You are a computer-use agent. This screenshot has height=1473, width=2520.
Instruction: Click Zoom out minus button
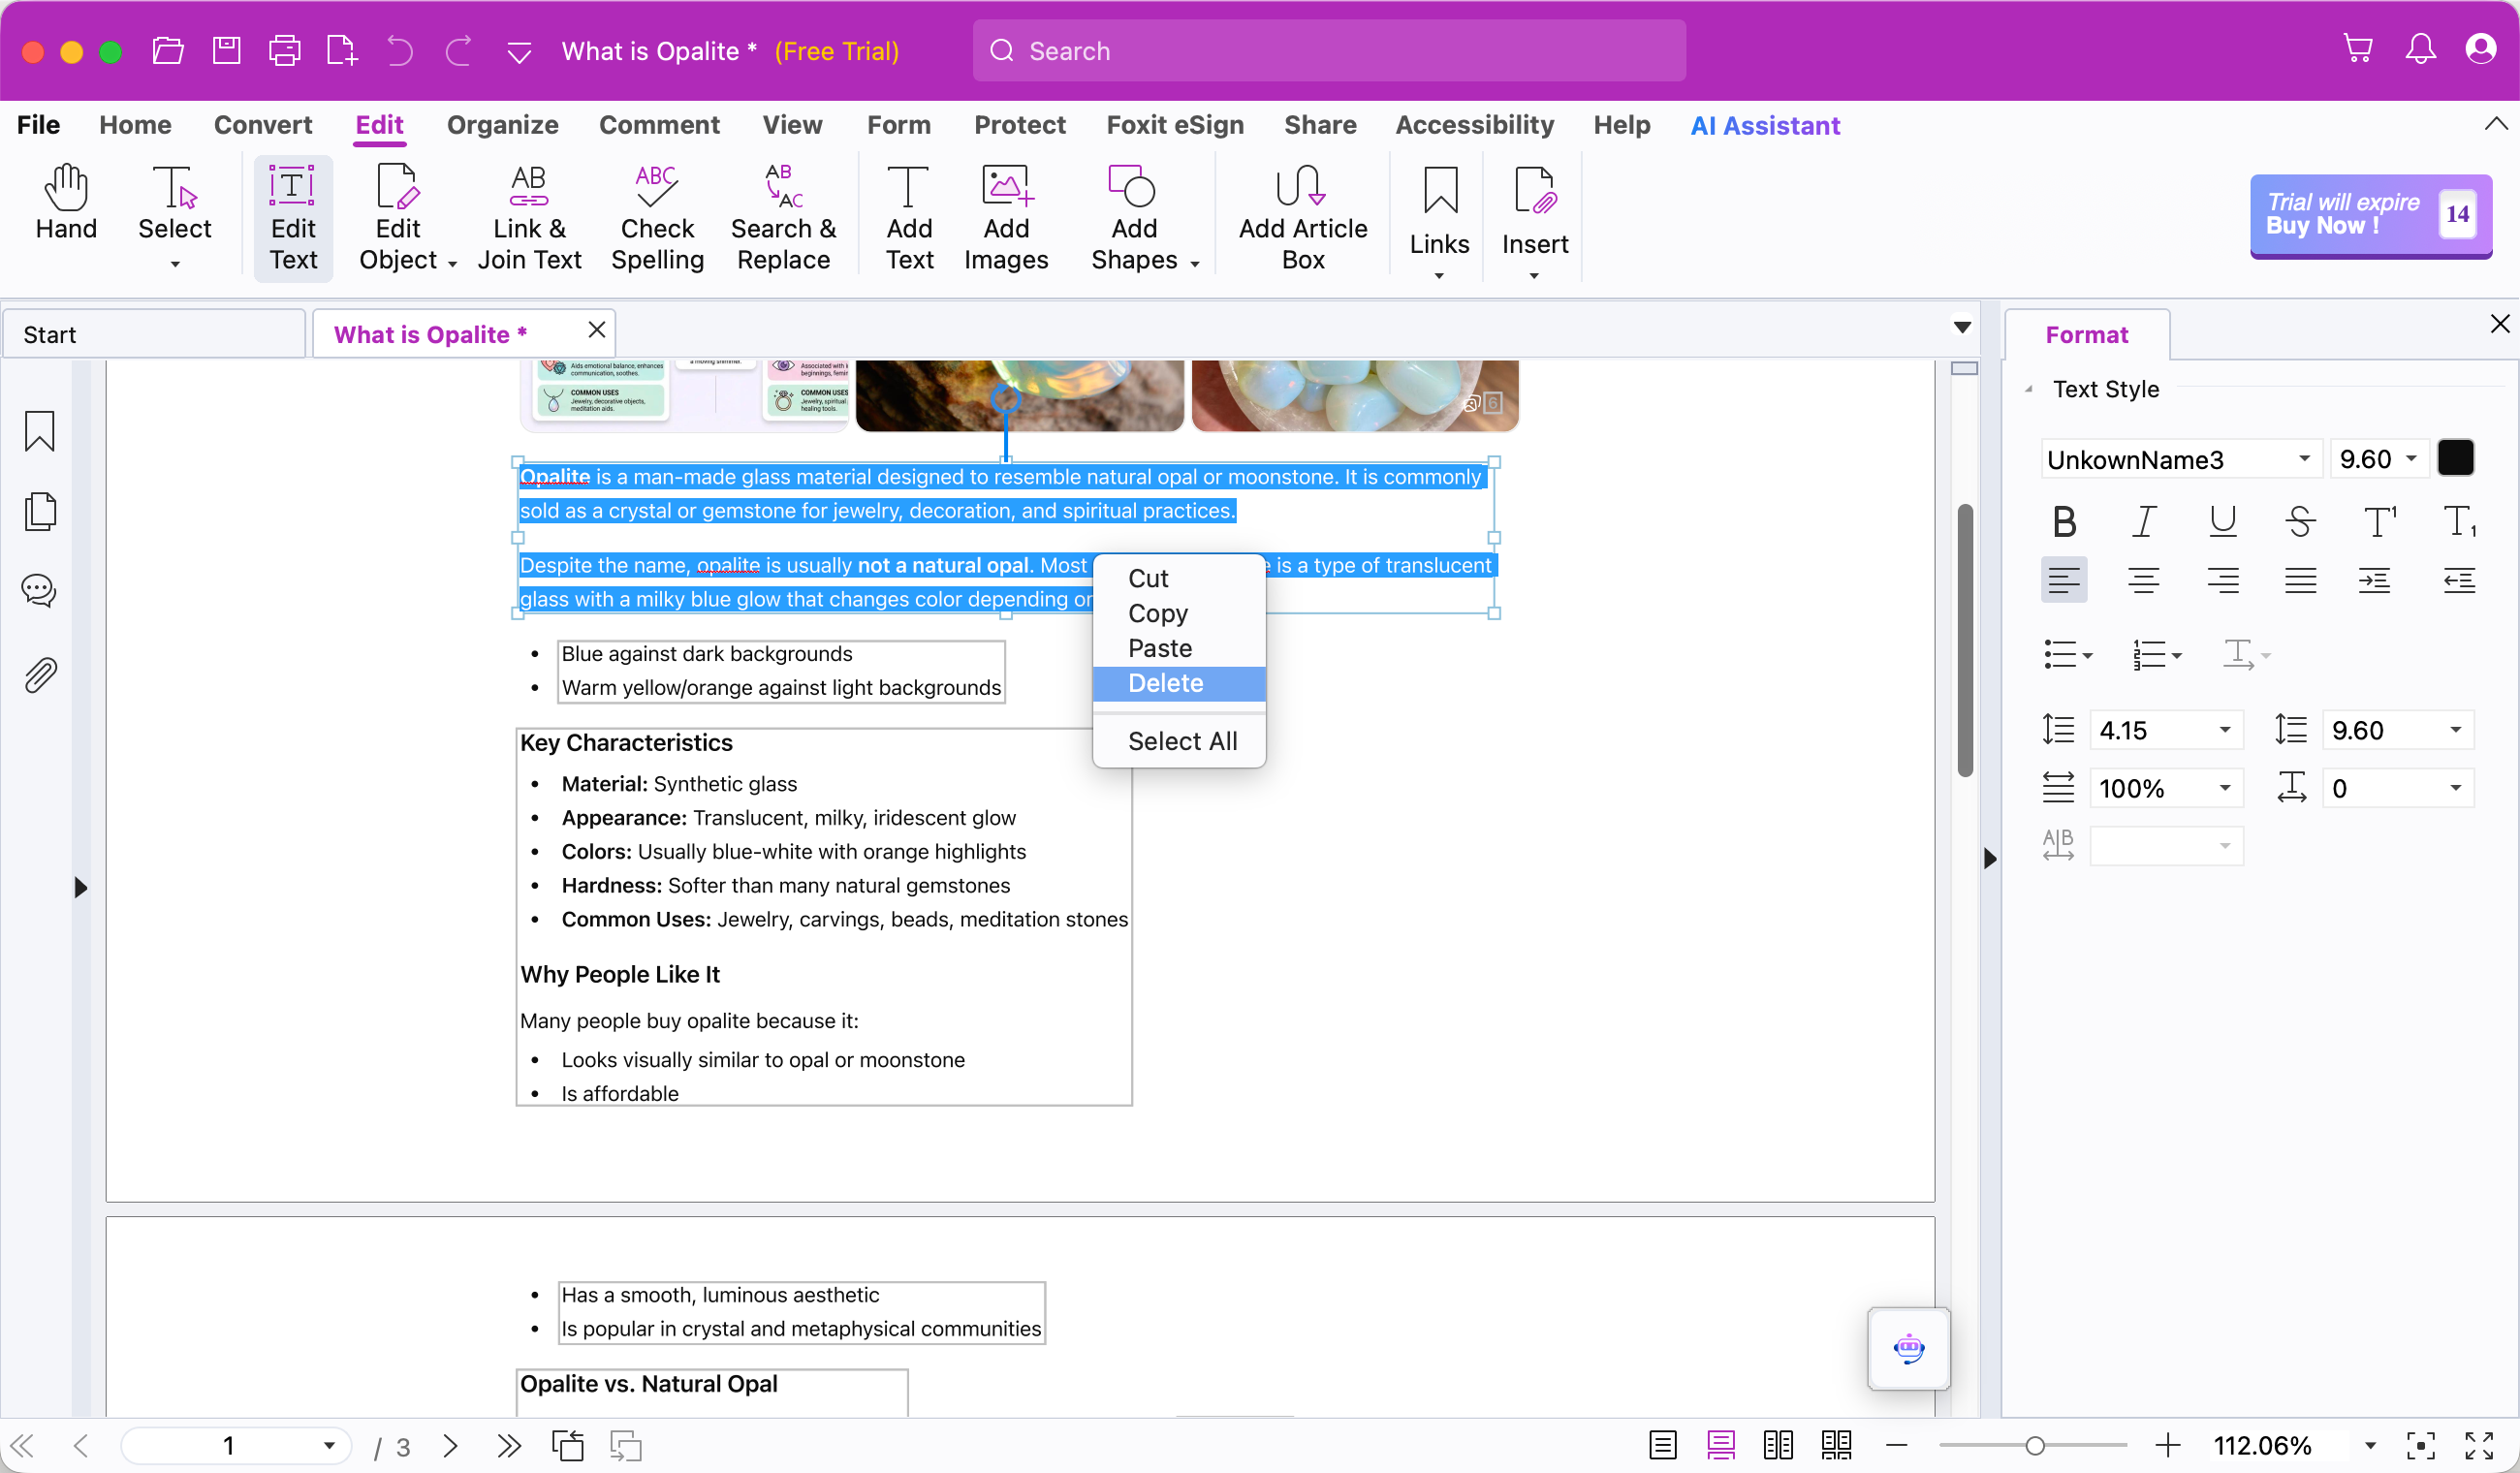[1897, 1446]
